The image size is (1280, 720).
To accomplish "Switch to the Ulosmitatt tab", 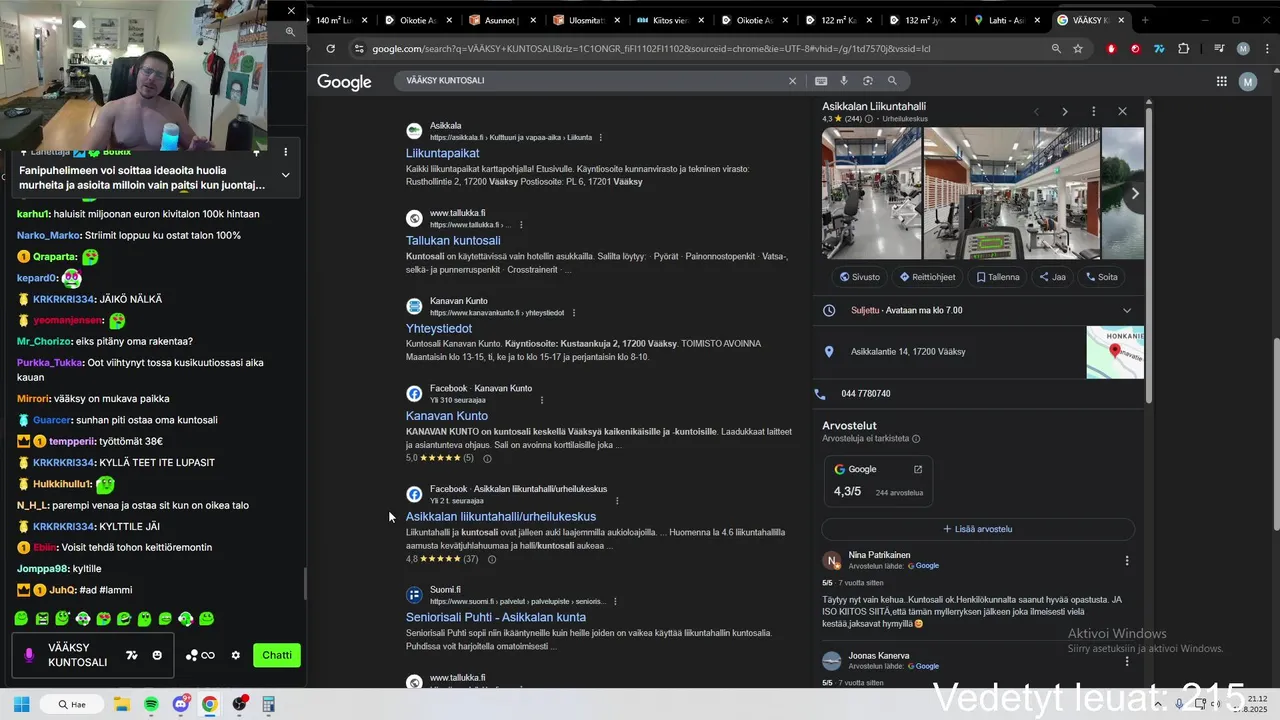I will coord(584,20).
